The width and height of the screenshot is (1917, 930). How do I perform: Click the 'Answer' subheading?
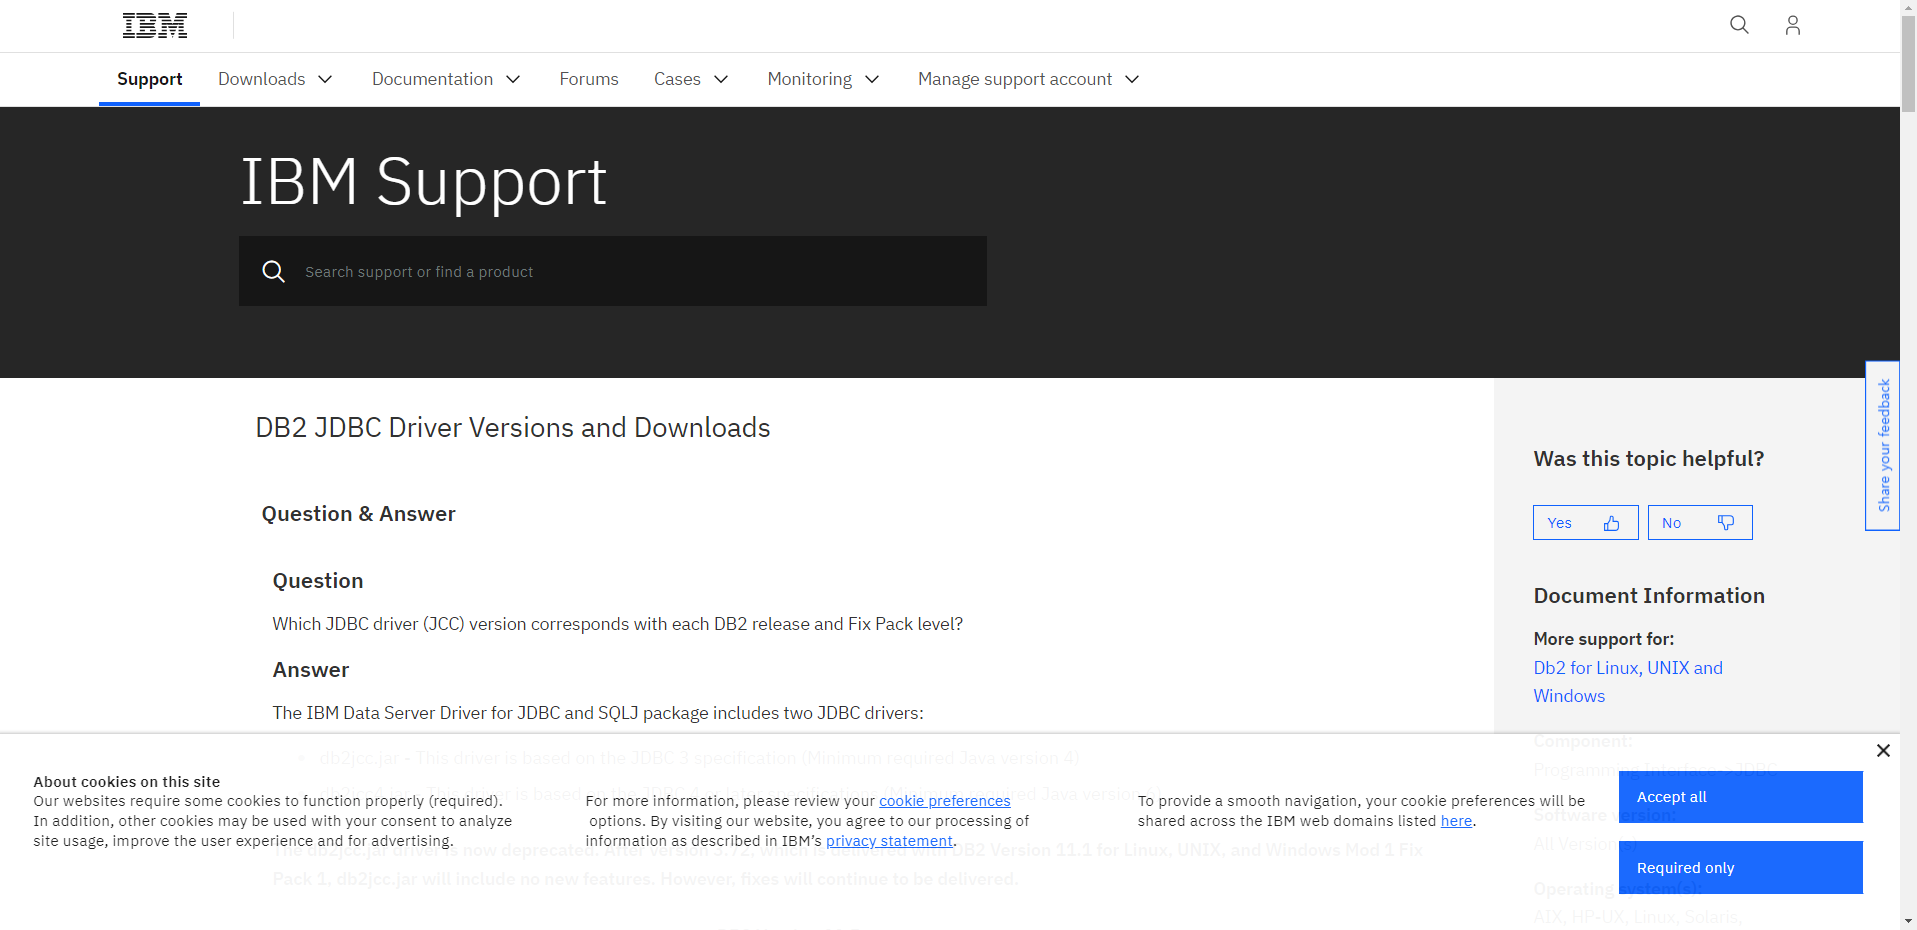(x=311, y=670)
